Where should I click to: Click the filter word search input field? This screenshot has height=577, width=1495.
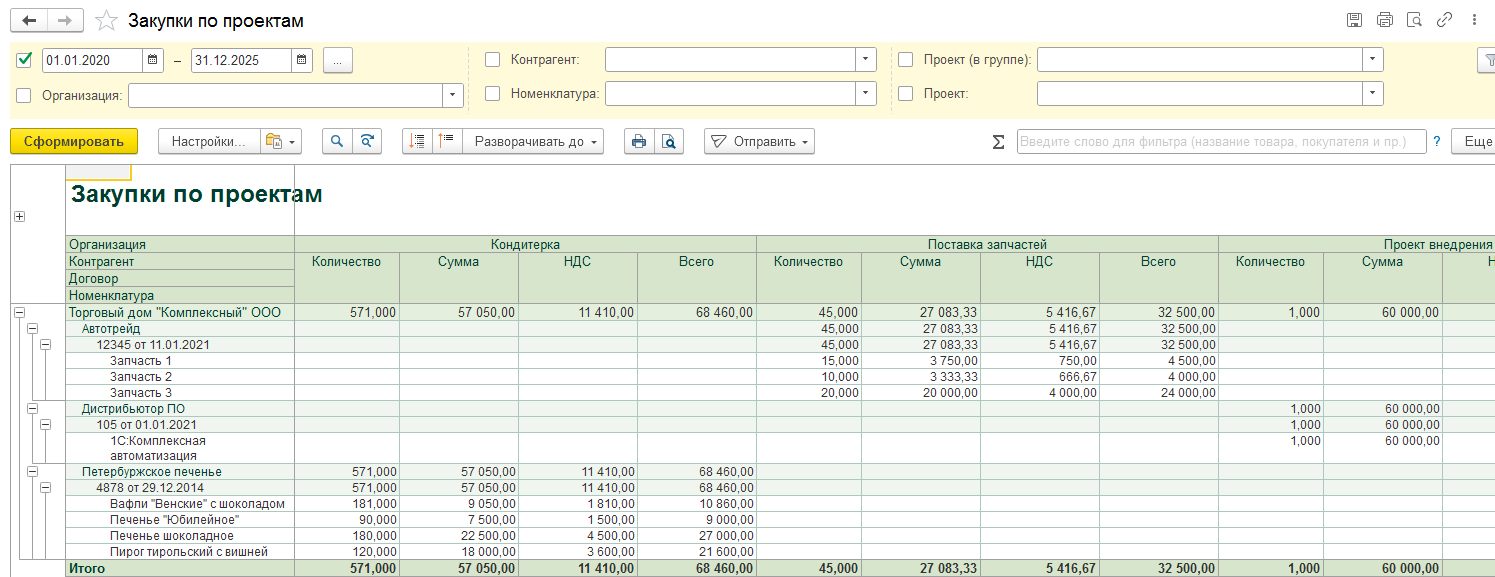[x=1221, y=142]
